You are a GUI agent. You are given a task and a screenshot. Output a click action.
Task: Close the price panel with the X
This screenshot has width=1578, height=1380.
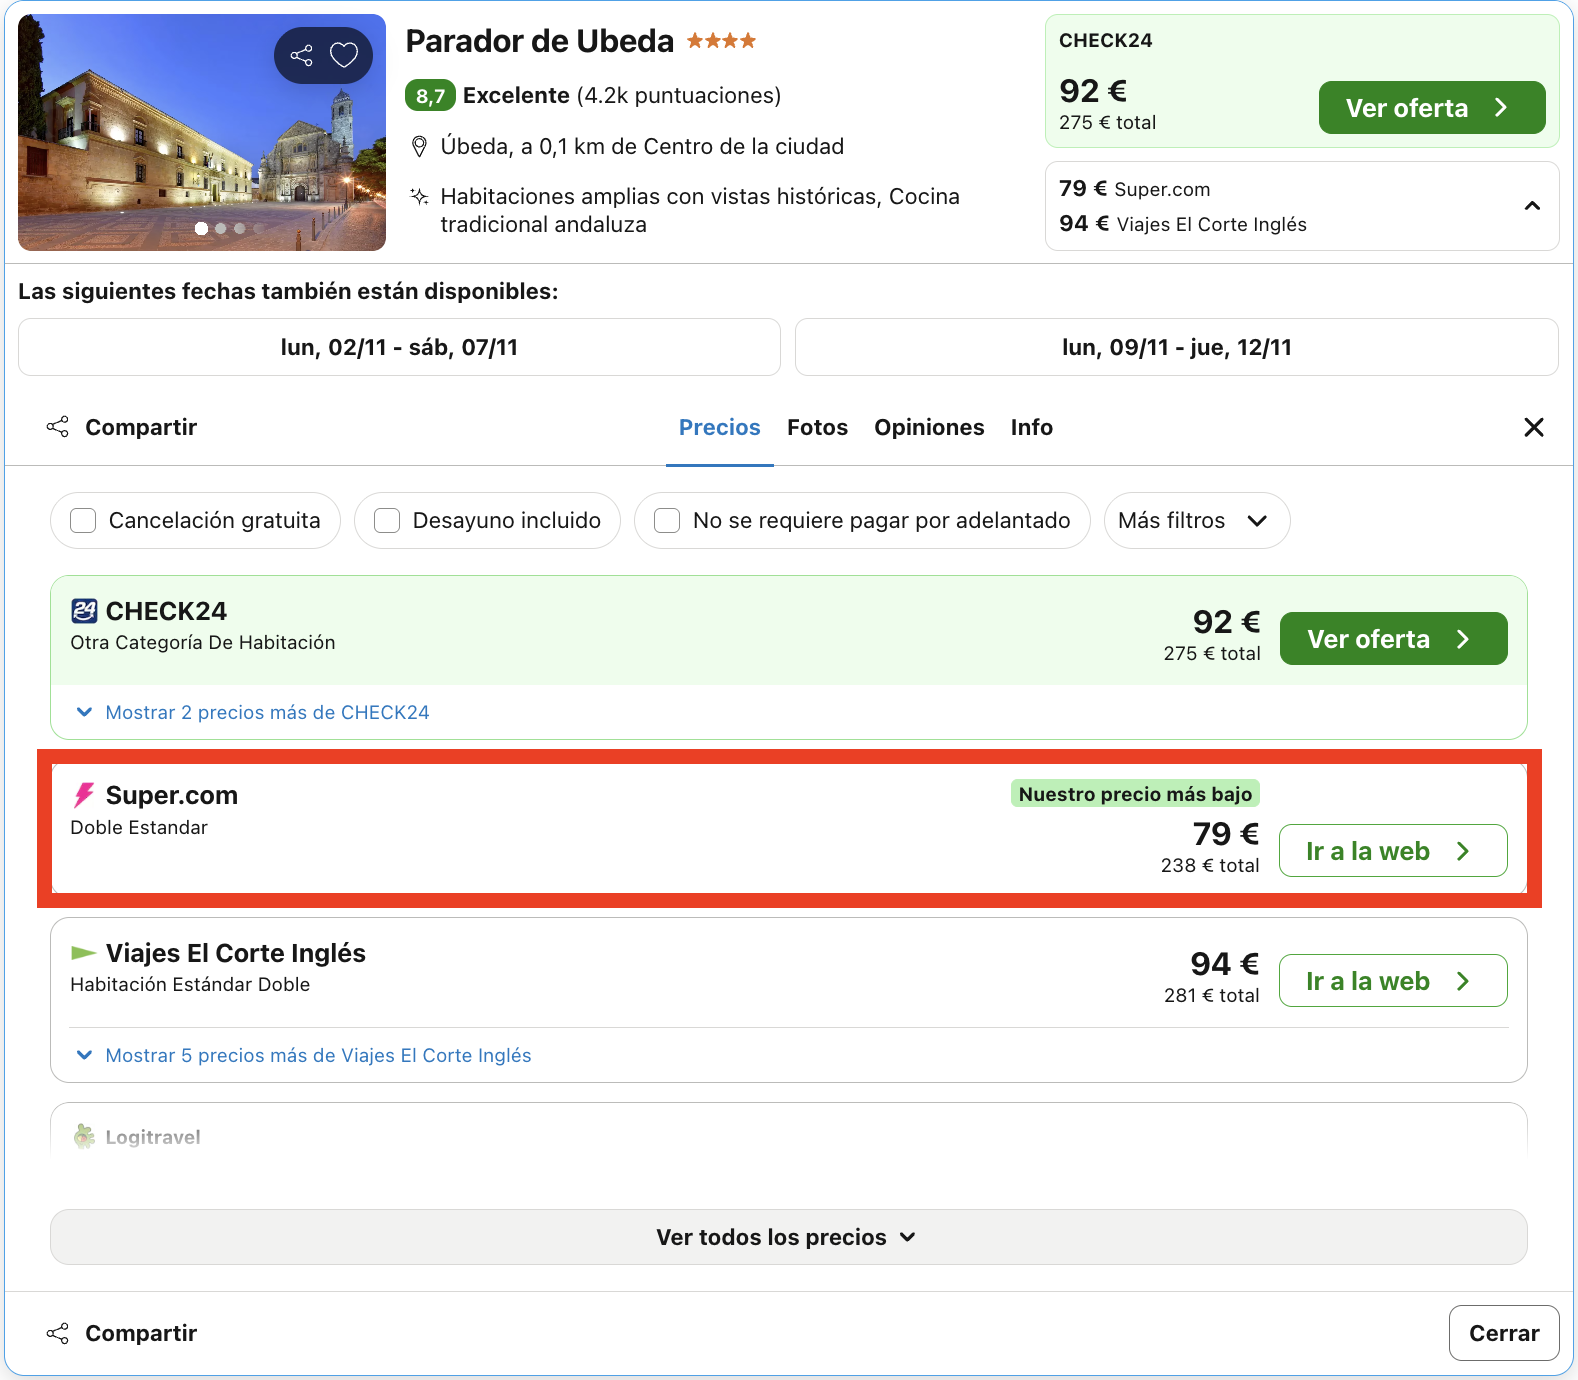(1534, 427)
